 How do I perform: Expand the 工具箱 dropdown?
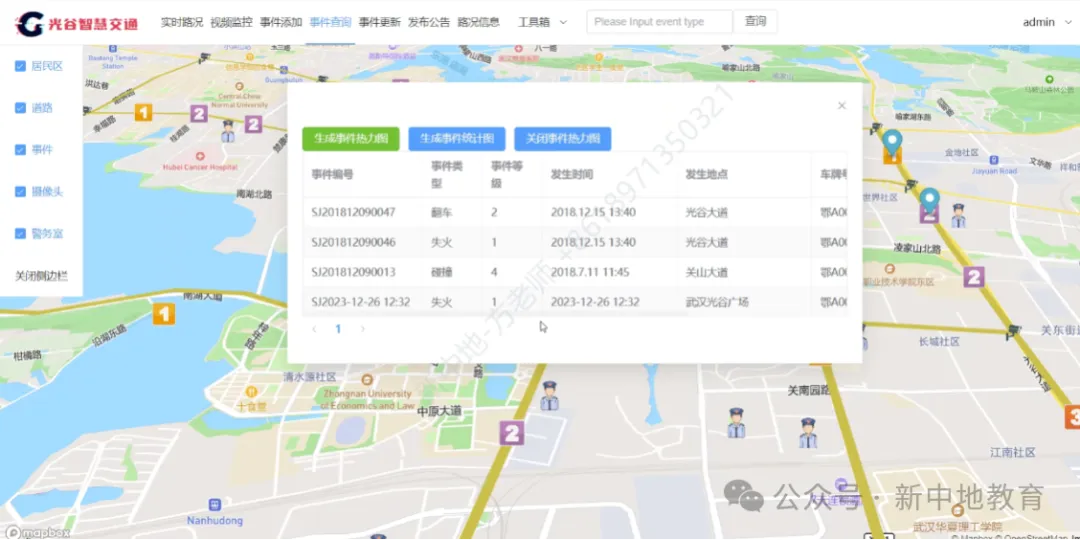point(542,22)
